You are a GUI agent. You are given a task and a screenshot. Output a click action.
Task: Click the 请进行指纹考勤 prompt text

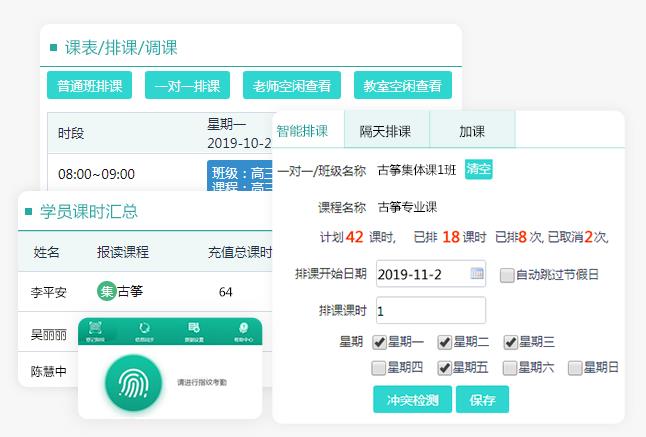coord(202,383)
